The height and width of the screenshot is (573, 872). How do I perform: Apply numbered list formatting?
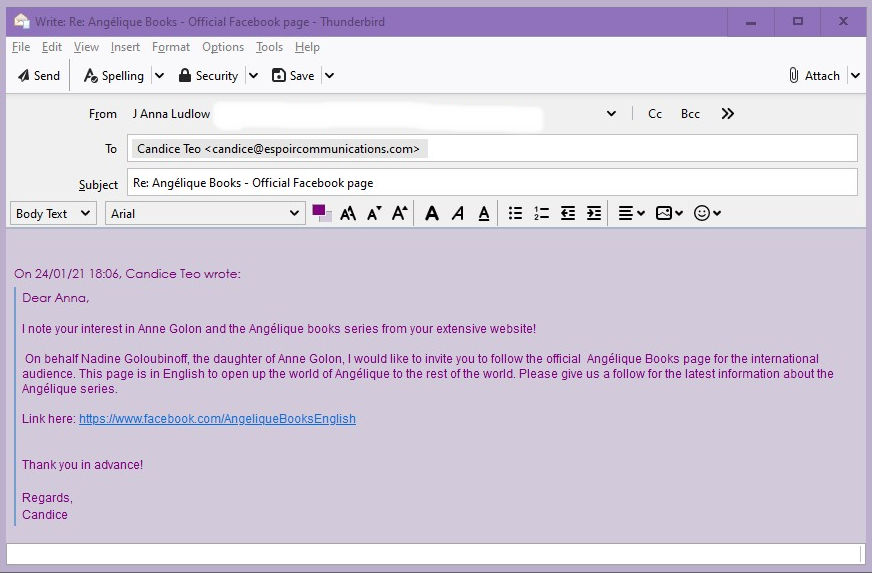pos(541,213)
